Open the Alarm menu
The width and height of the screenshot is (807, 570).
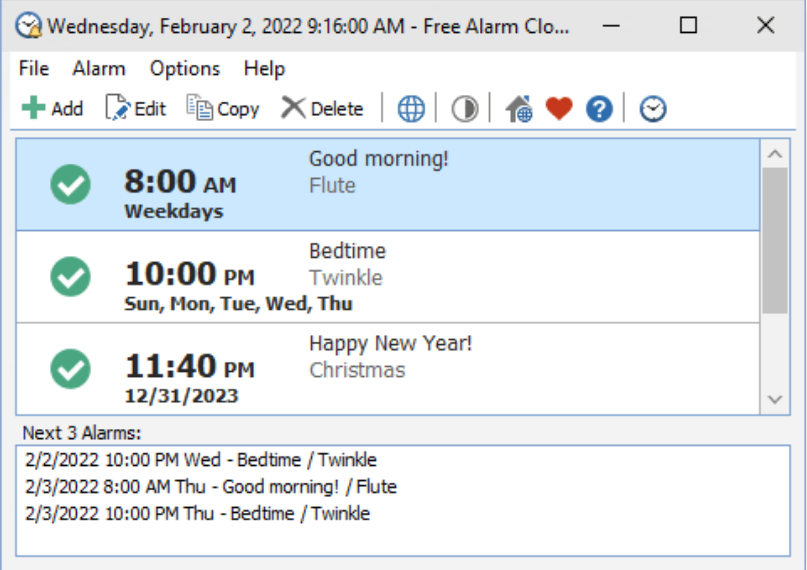click(99, 68)
